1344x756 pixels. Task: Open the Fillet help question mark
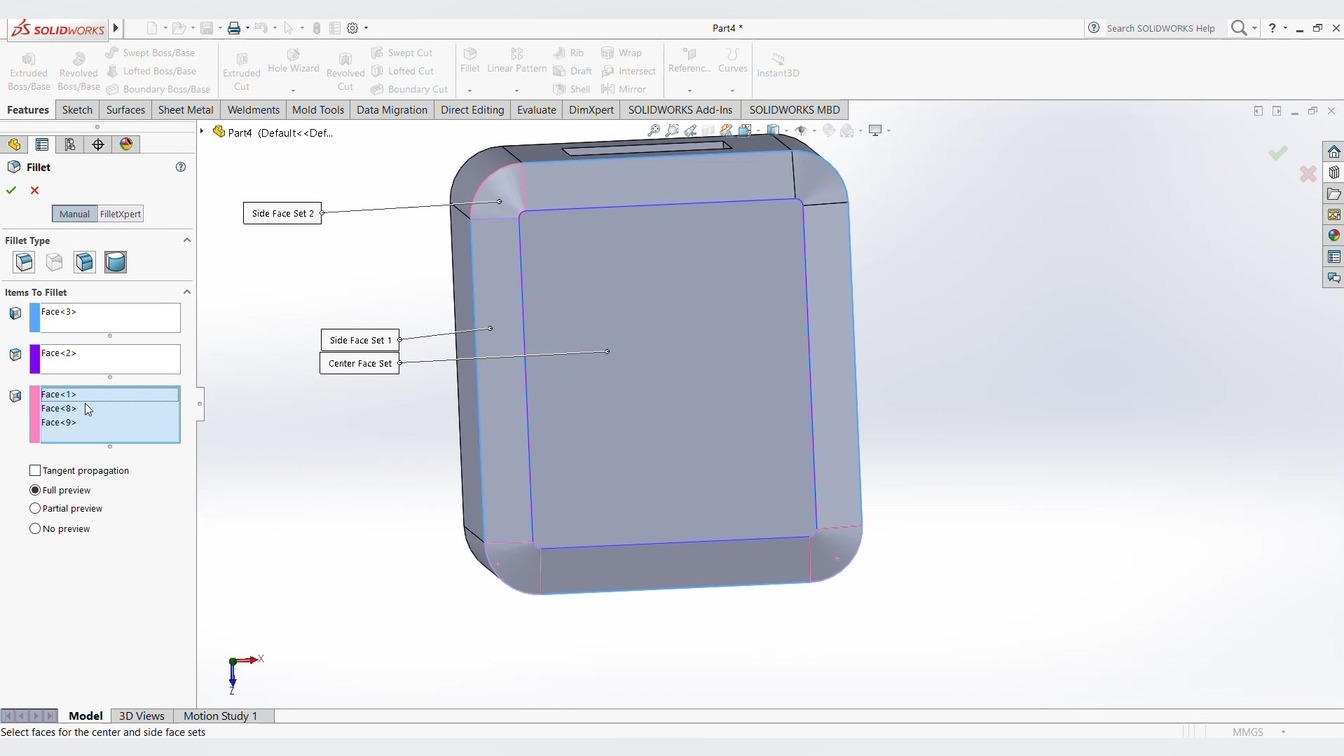[x=181, y=167]
